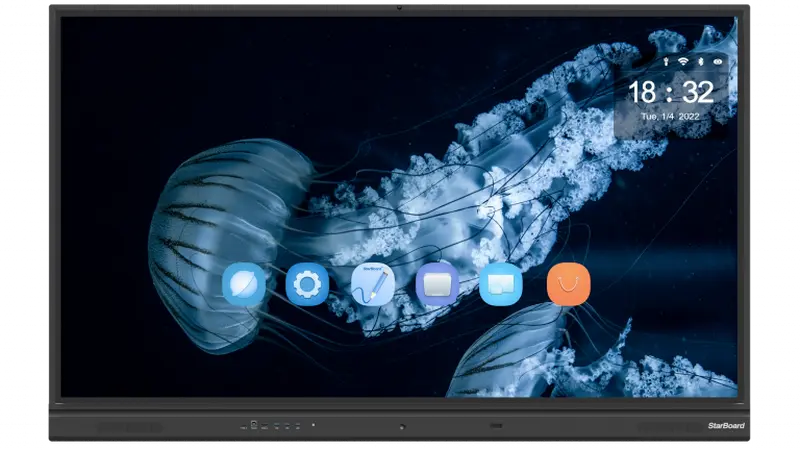Open the purple file manager app
This screenshot has height=450, width=800.
pyautogui.click(x=437, y=285)
